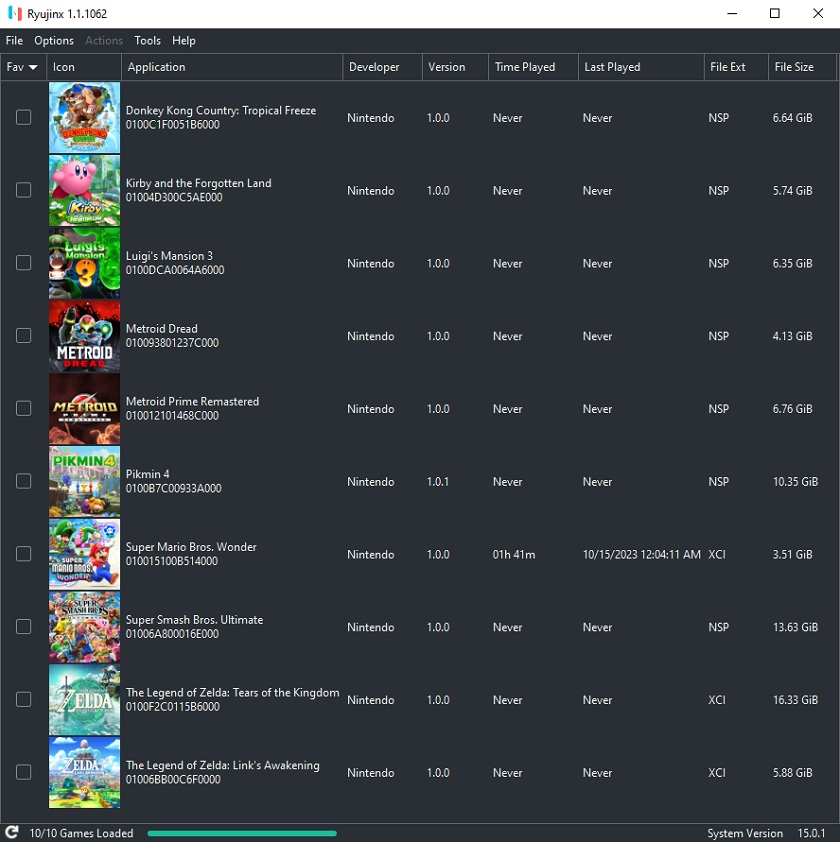The height and width of the screenshot is (842, 840).
Task: Click Super Smash Bros. Ultimate title text
Action: coord(194,620)
